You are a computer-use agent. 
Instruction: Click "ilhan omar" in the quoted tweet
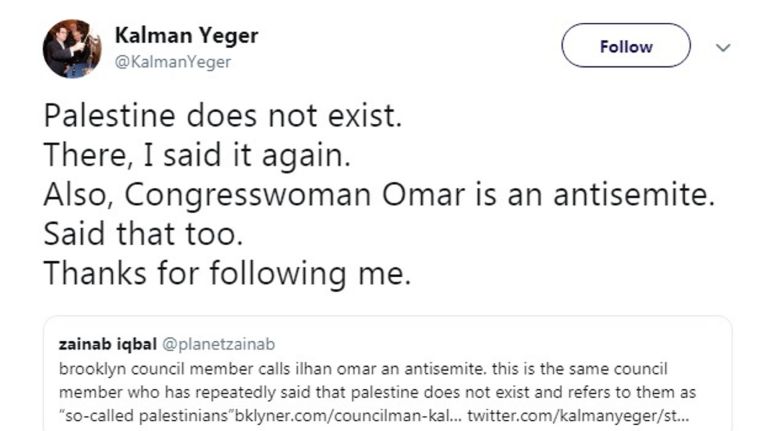(x=303, y=367)
